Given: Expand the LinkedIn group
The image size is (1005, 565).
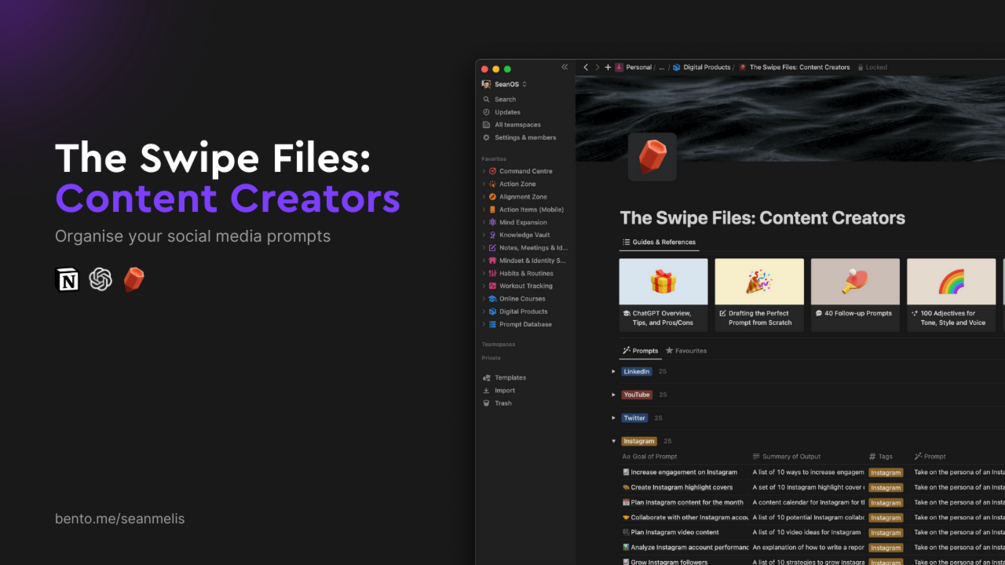Looking at the screenshot, I should 613,372.
